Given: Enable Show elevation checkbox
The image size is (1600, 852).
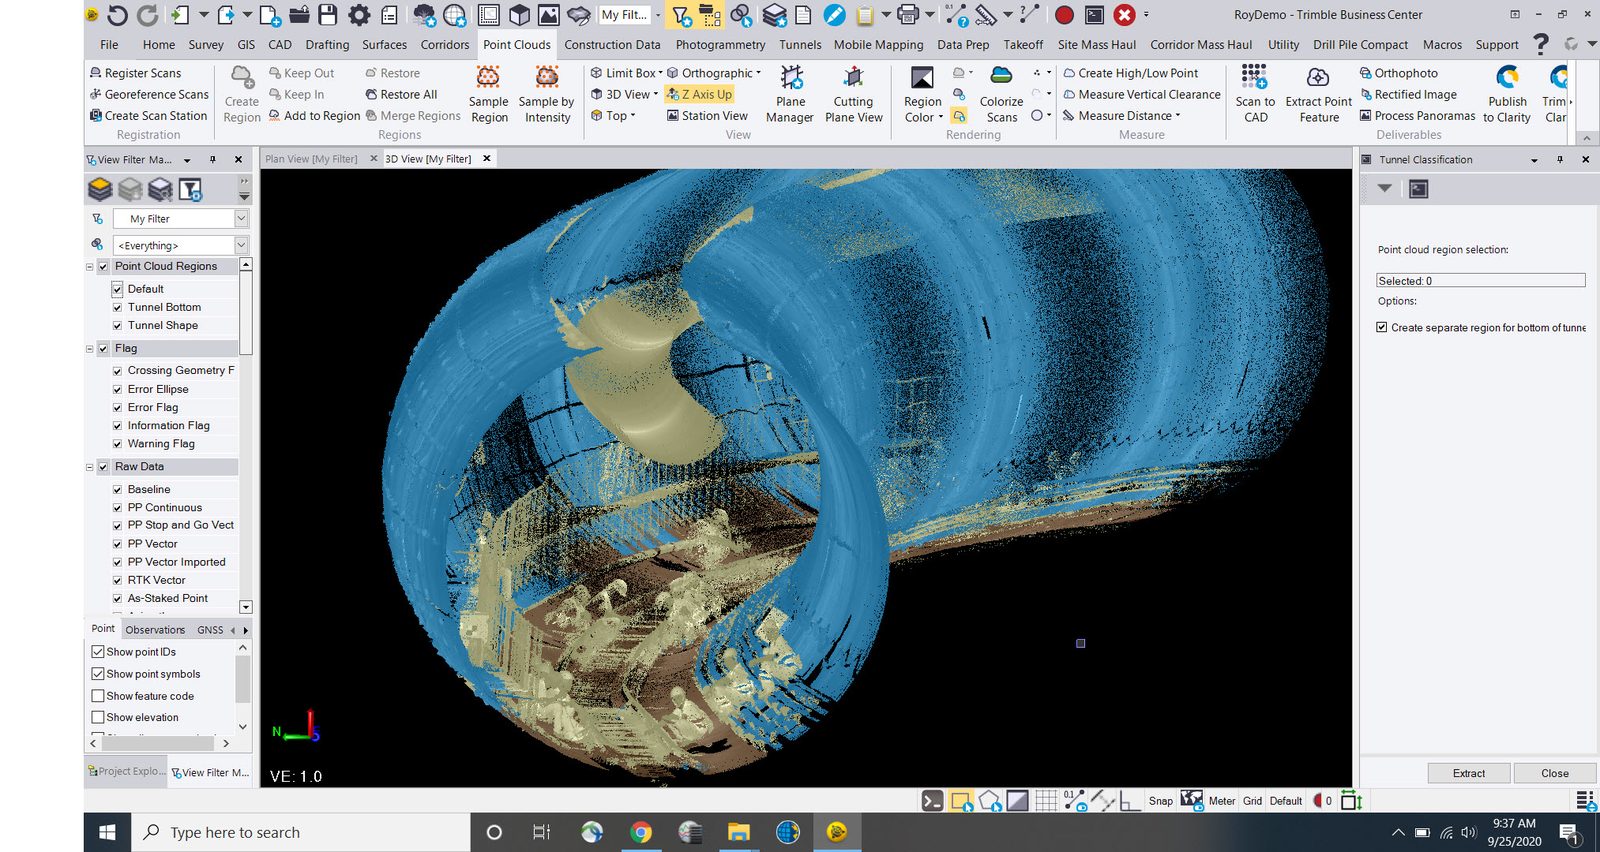Looking at the screenshot, I should pos(98,717).
